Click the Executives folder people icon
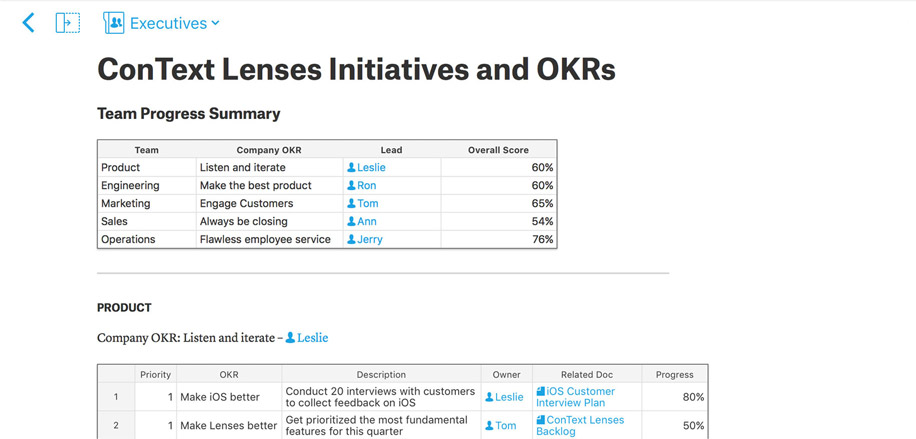This screenshot has height=439, width=916. (114, 23)
